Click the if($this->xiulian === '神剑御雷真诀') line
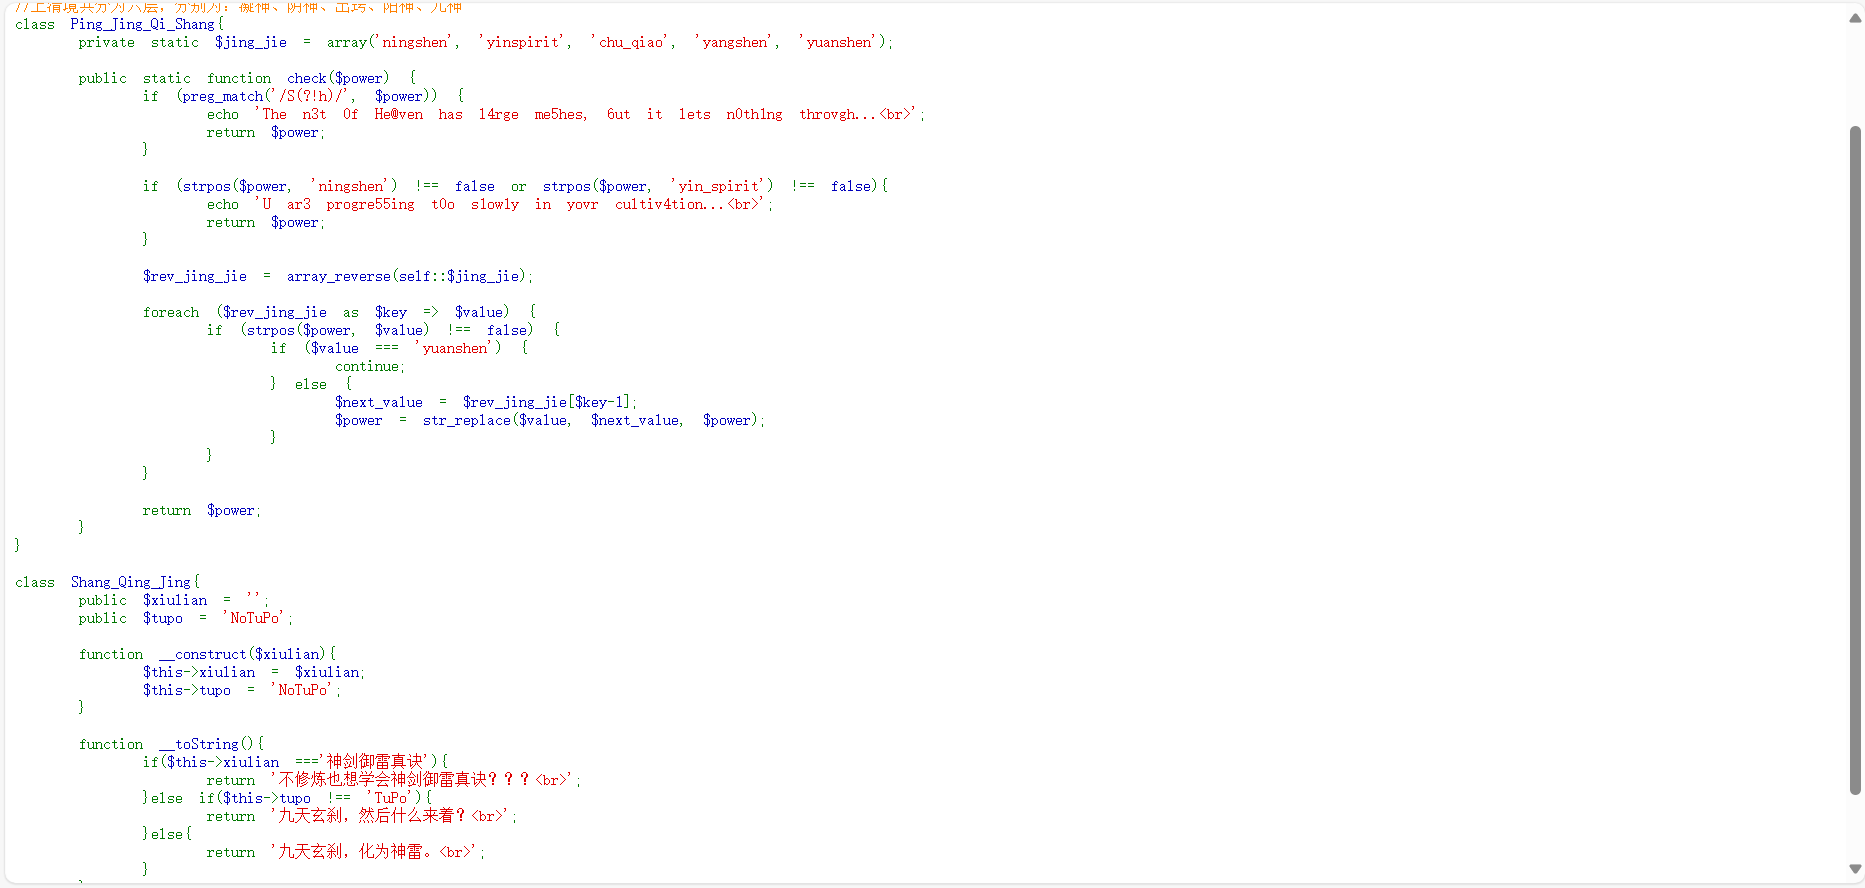The width and height of the screenshot is (1865, 888). click(x=296, y=762)
